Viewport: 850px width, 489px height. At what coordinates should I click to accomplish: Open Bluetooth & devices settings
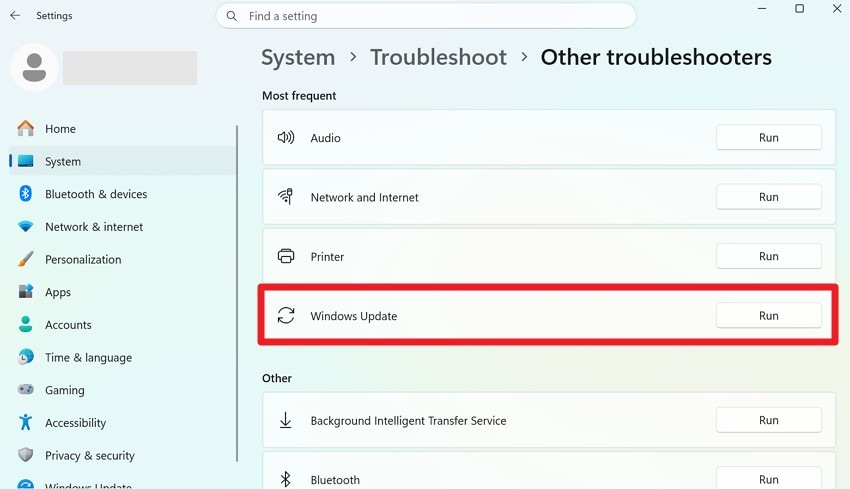point(123,194)
